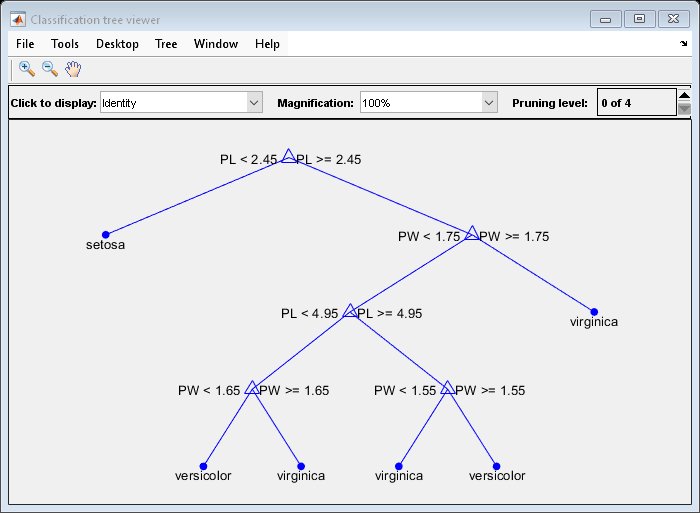Image resolution: width=700 pixels, height=513 pixels.
Task: Open the Click to display Identity dropdown
Action: pyautogui.click(x=180, y=103)
